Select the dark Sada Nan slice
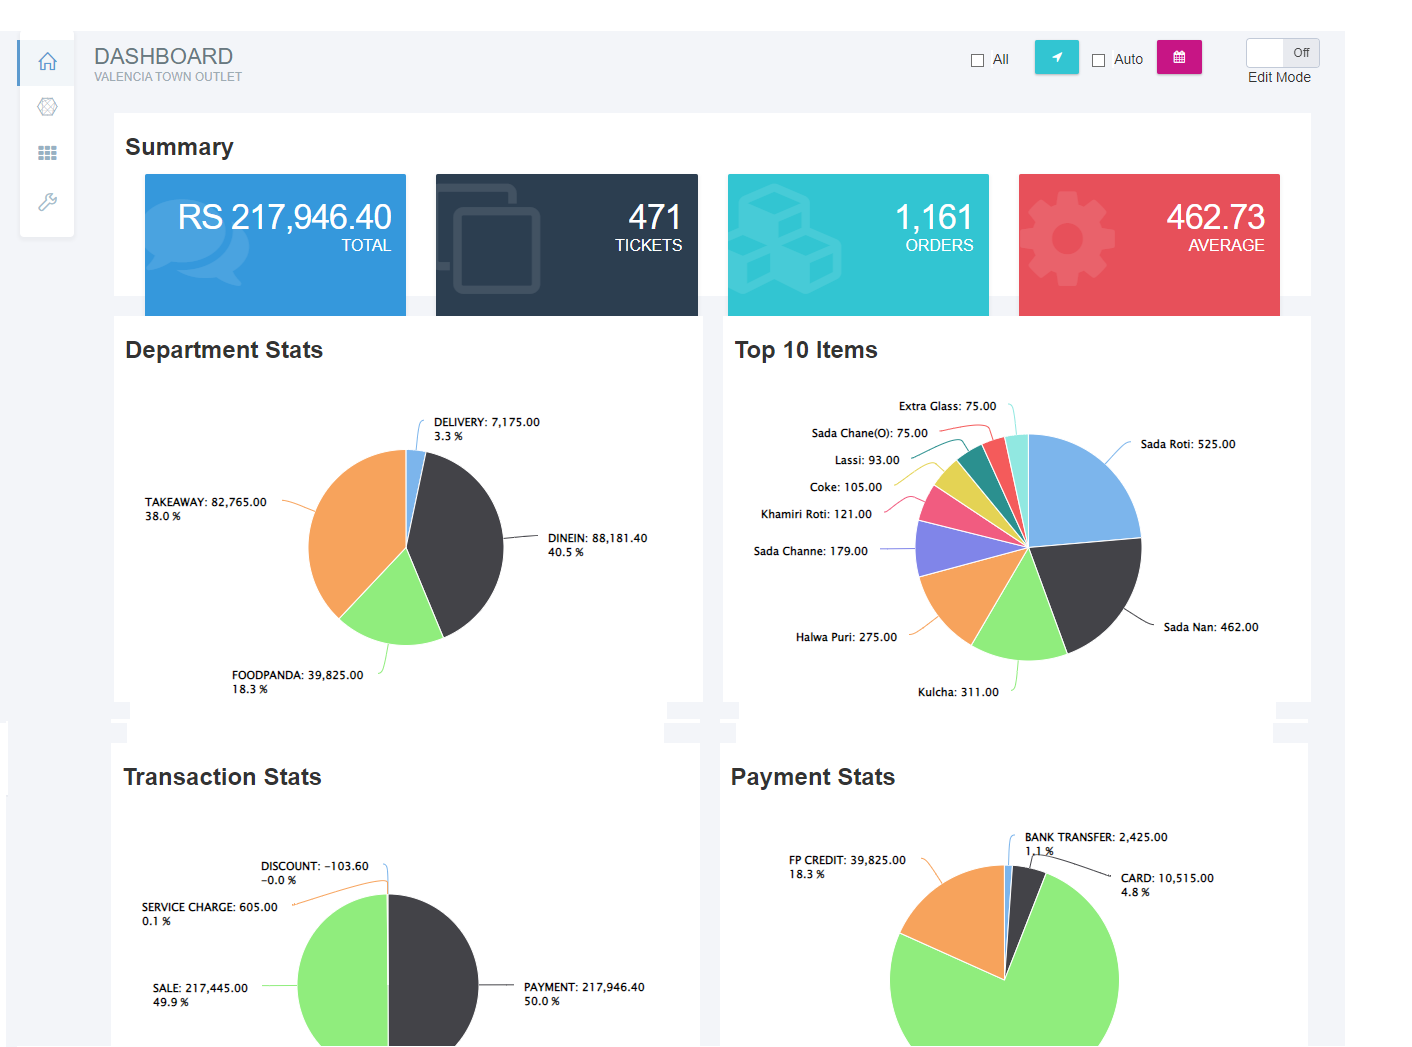 (x=1090, y=590)
